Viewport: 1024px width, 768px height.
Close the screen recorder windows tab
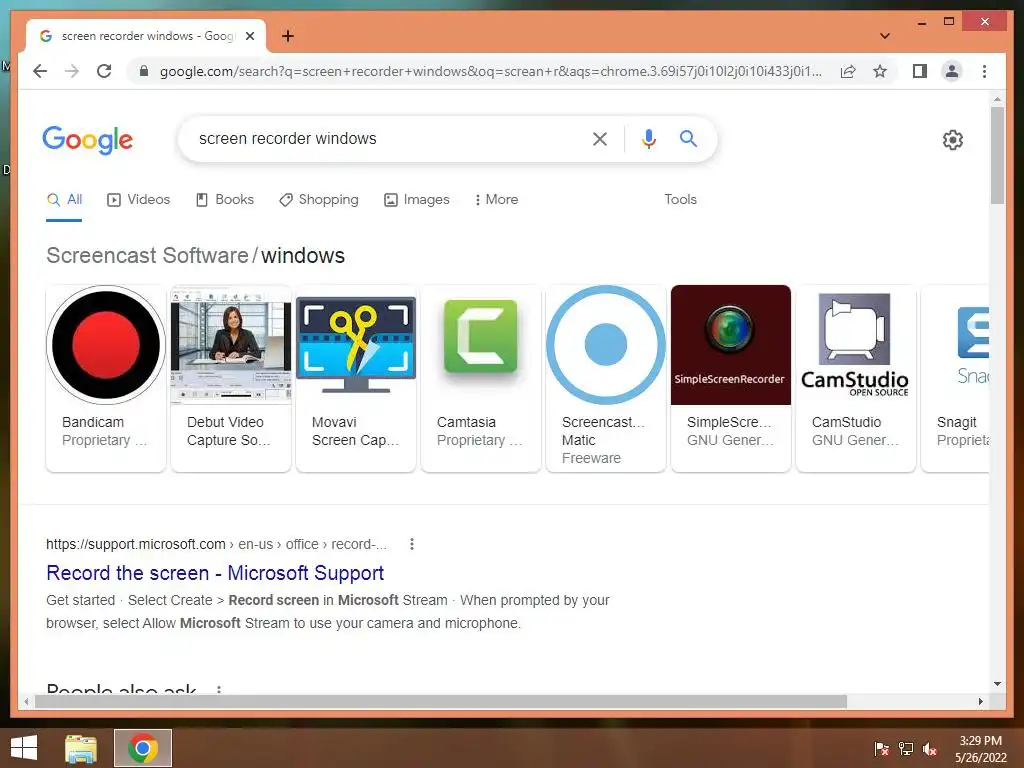pyautogui.click(x=249, y=36)
